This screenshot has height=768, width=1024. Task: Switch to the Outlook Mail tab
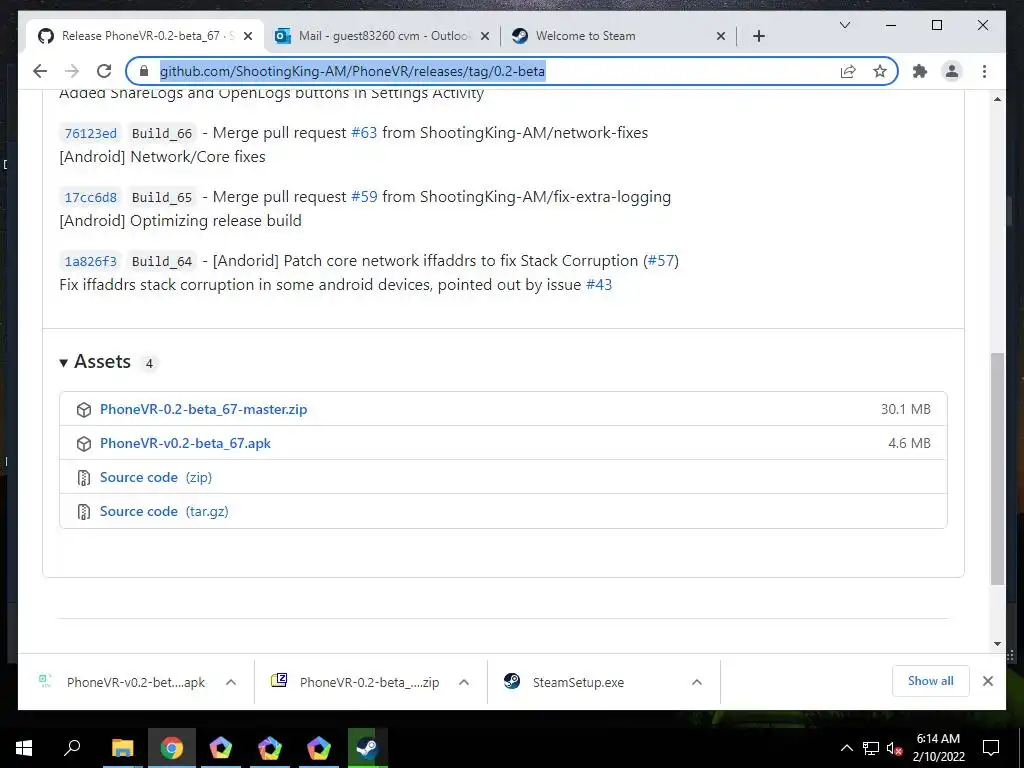click(383, 36)
